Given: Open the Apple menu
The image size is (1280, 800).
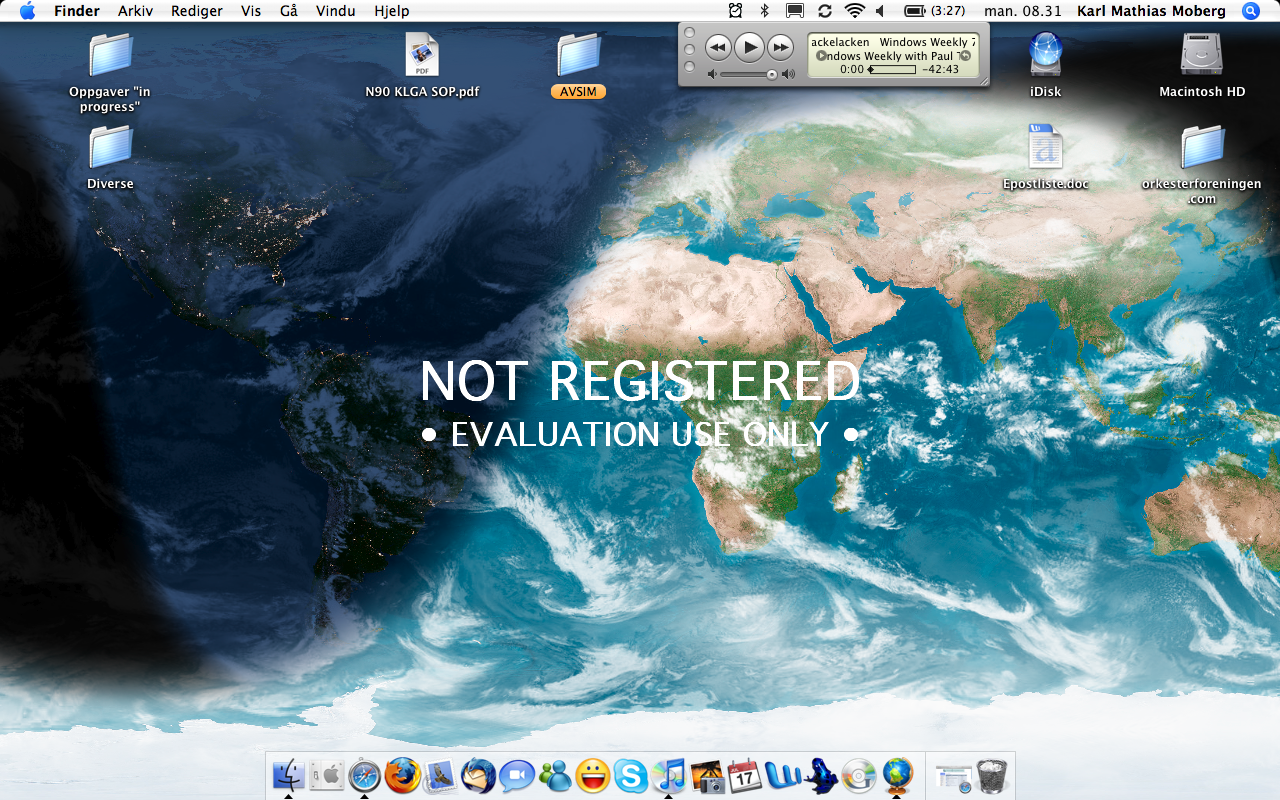Looking at the screenshot, I should tap(27, 11).
